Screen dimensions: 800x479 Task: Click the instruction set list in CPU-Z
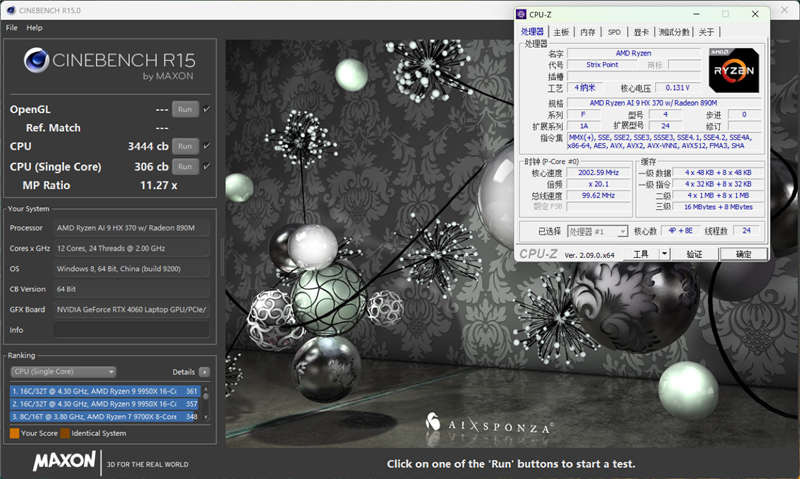665,141
